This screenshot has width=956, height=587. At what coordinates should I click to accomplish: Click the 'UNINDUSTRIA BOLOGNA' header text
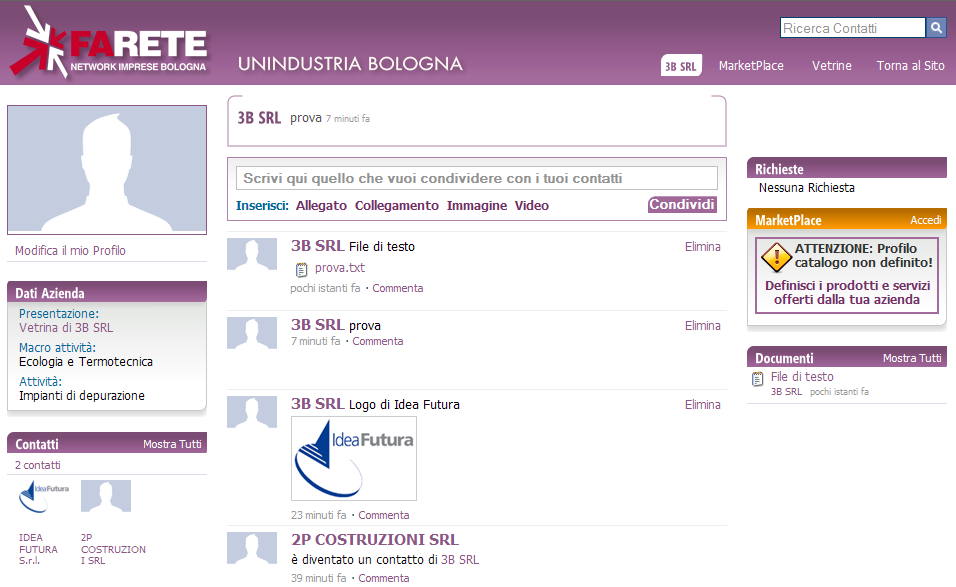(x=351, y=64)
